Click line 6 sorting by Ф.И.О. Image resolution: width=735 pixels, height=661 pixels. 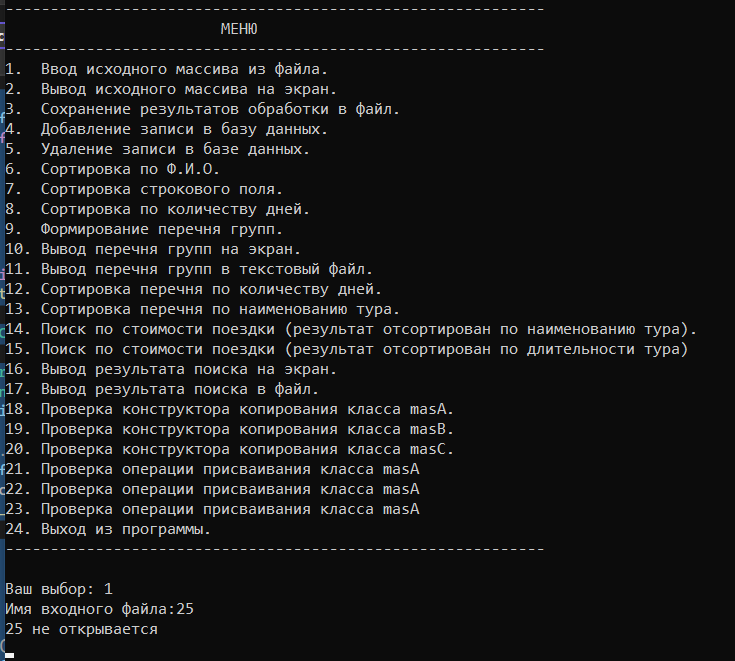click(112, 169)
